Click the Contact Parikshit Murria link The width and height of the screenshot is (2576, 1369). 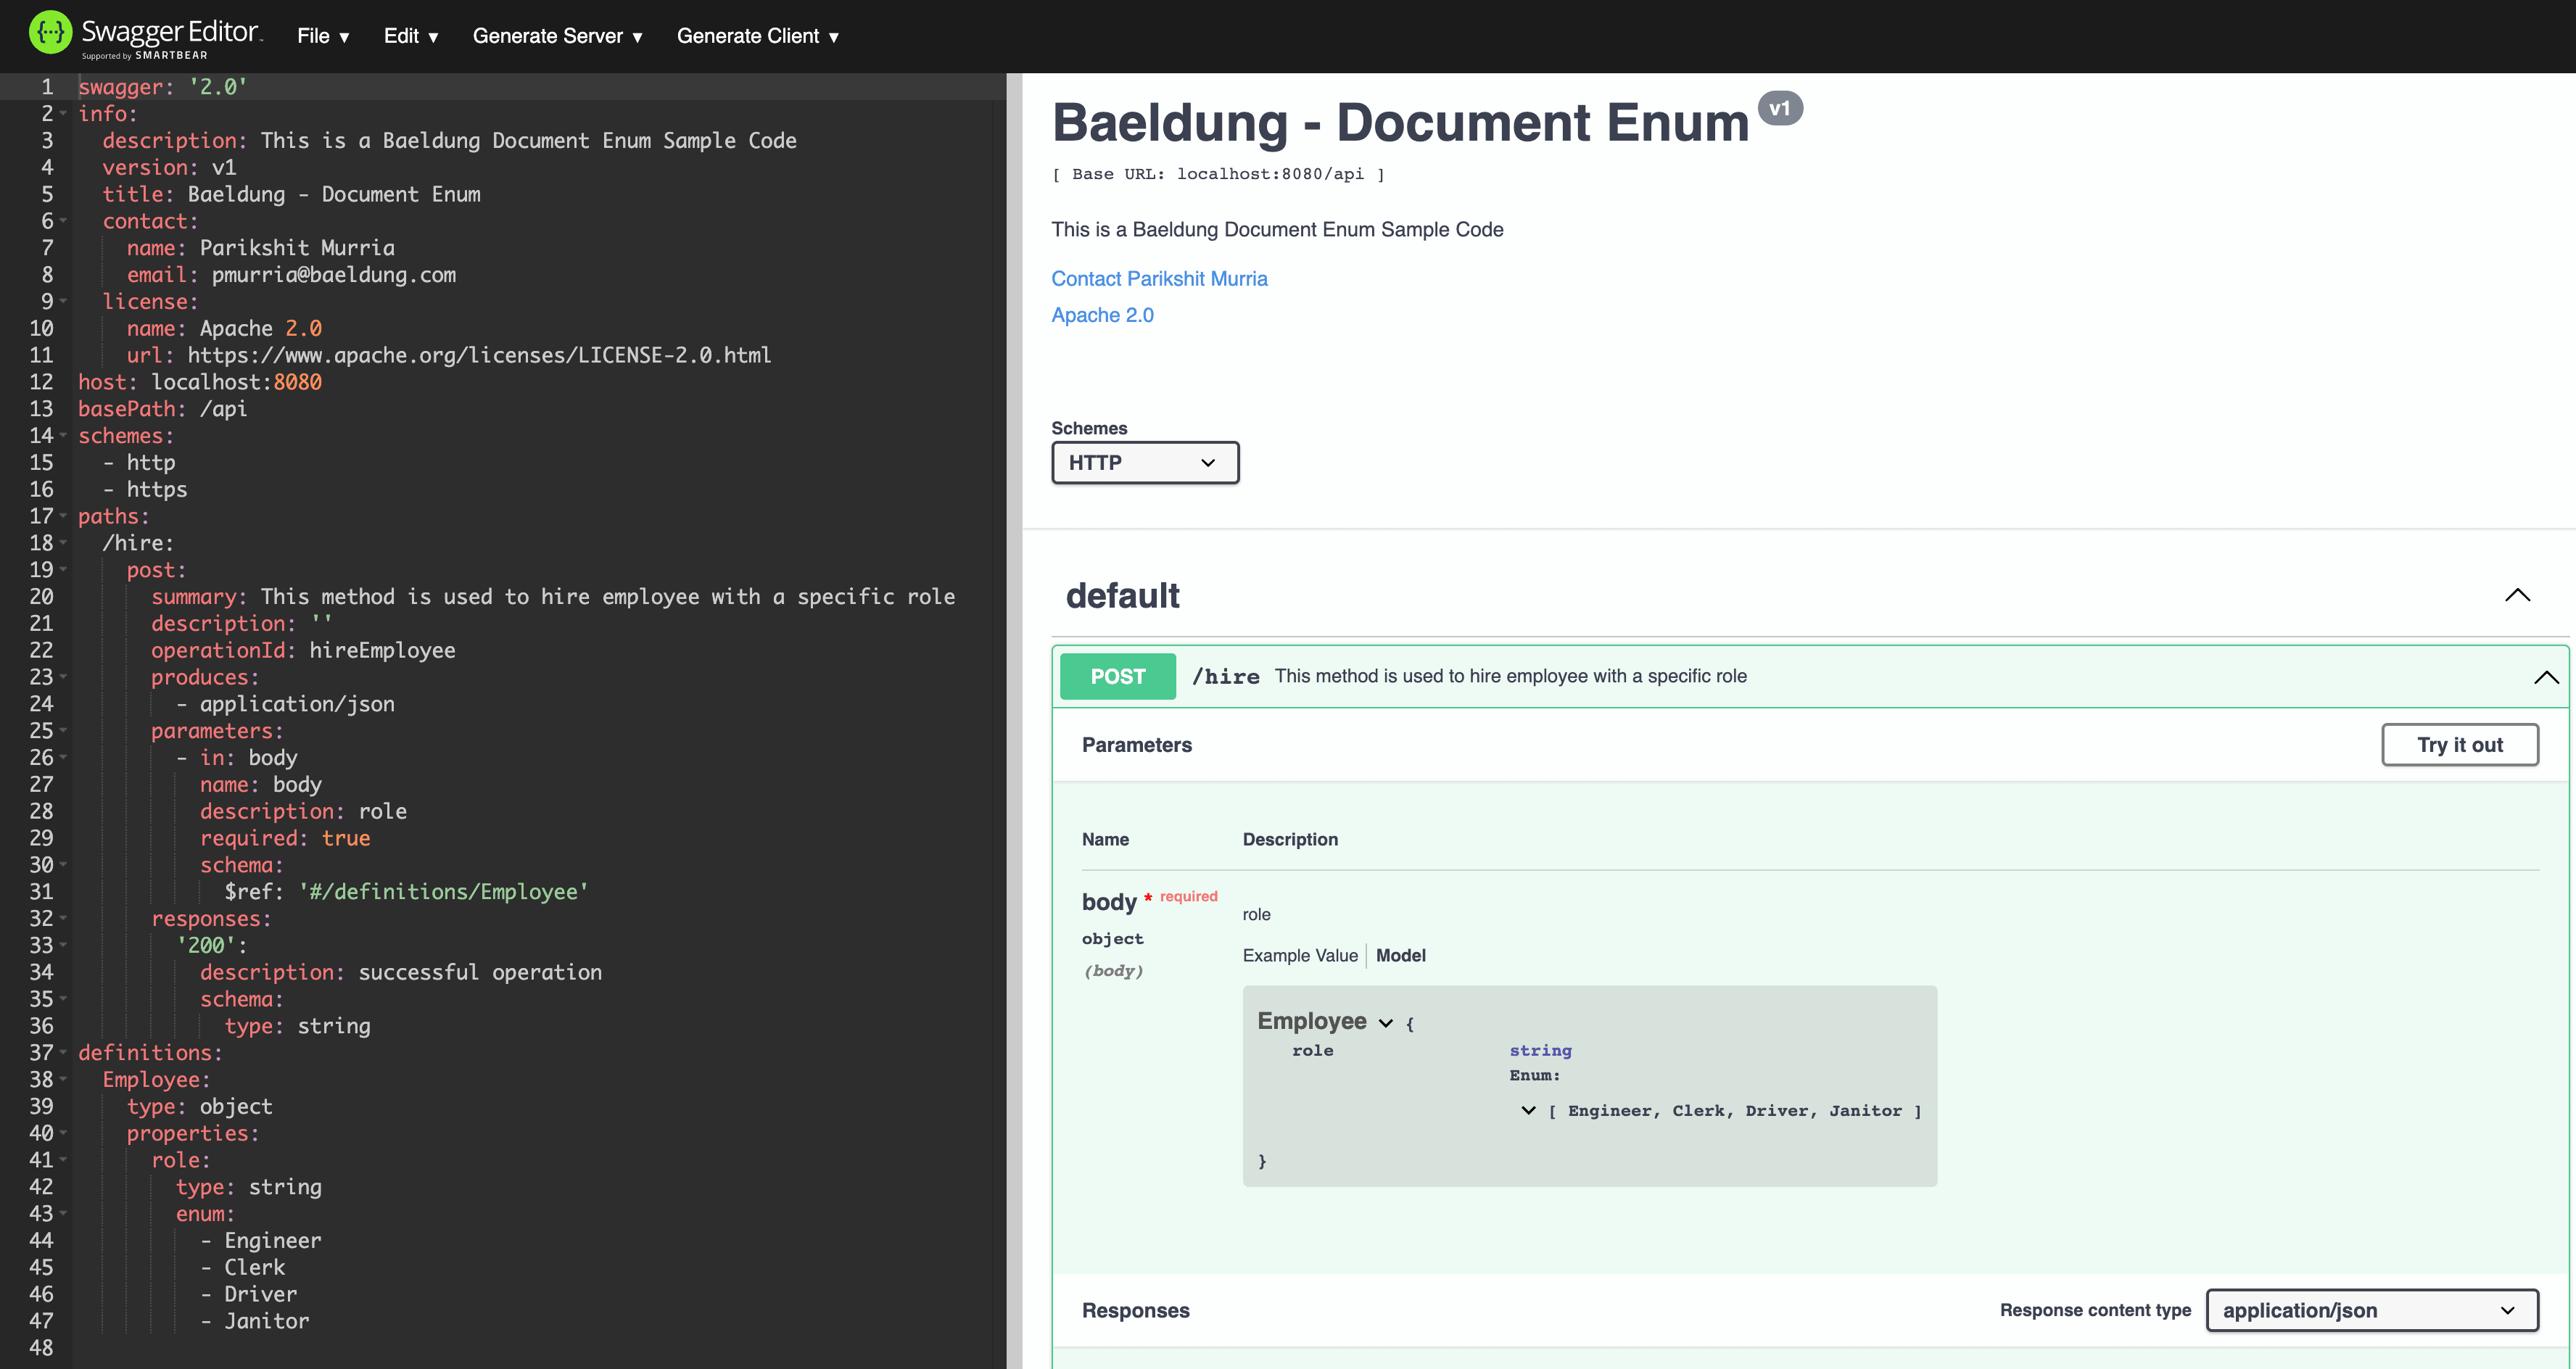[1159, 279]
